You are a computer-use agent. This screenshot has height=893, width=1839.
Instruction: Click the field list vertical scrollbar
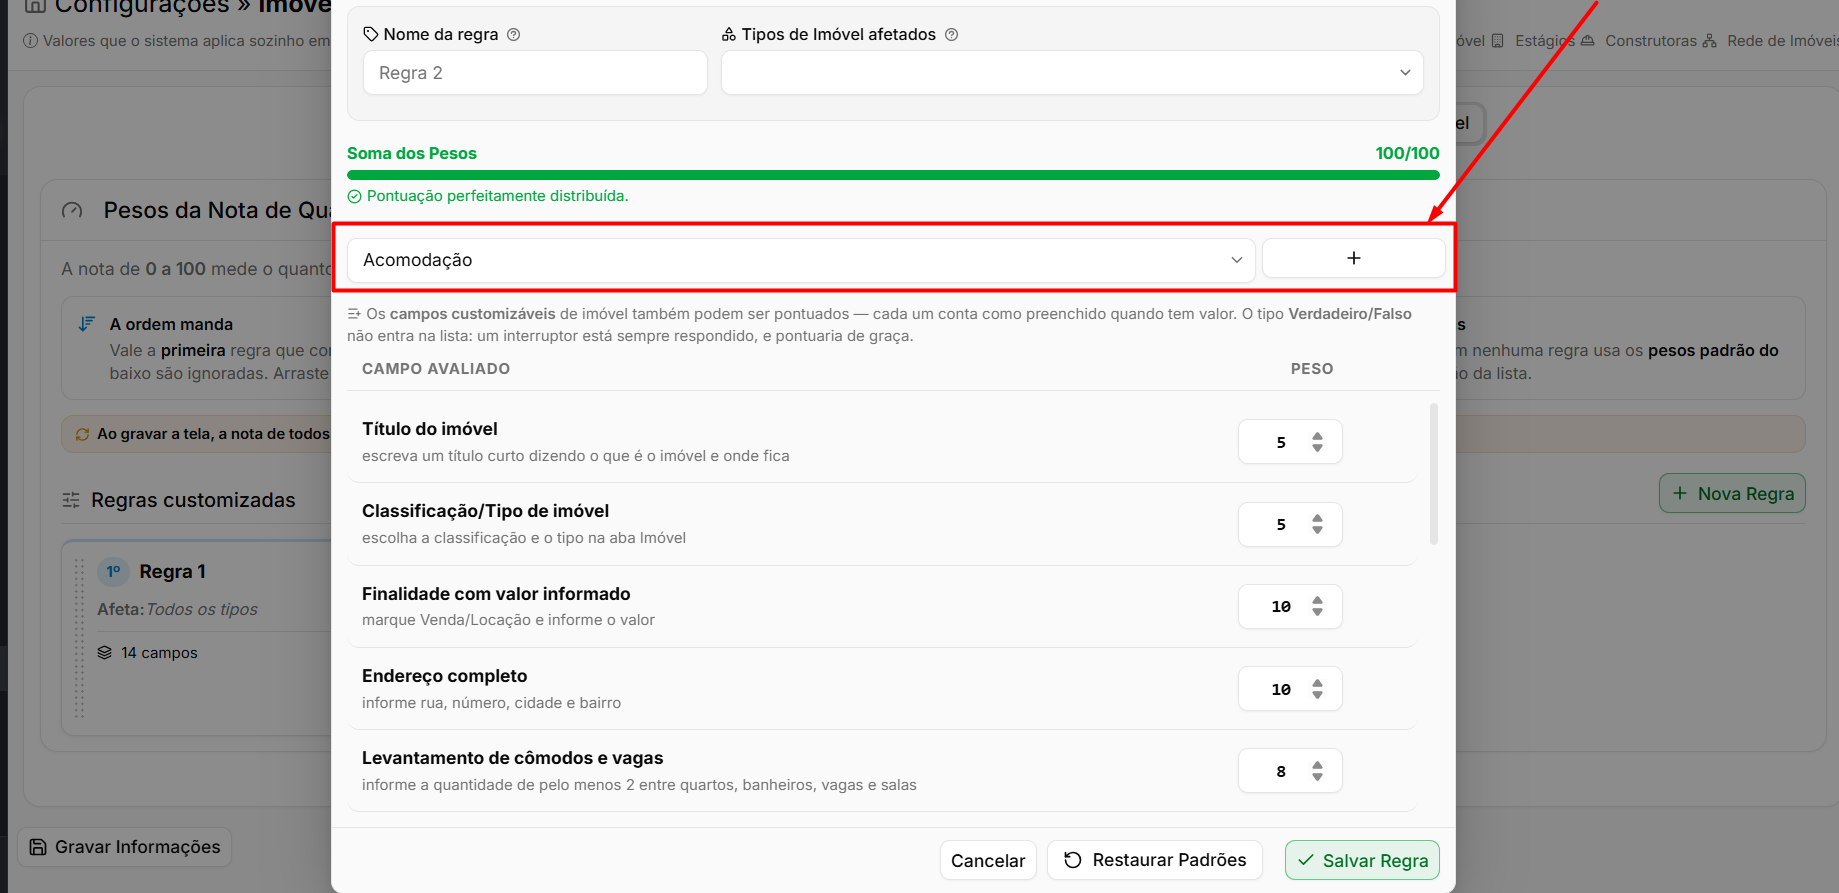[x=1434, y=474]
